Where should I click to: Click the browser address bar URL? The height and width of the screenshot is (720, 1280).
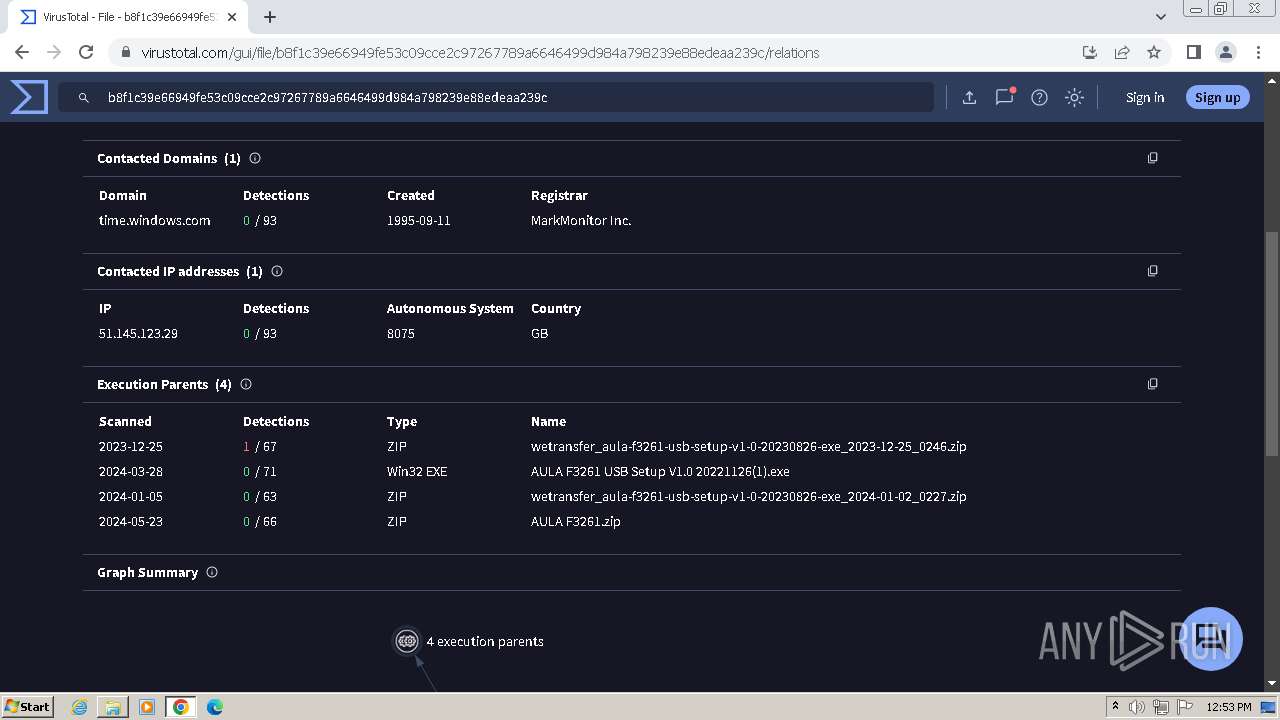pyautogui.click(x=480, y=53)
